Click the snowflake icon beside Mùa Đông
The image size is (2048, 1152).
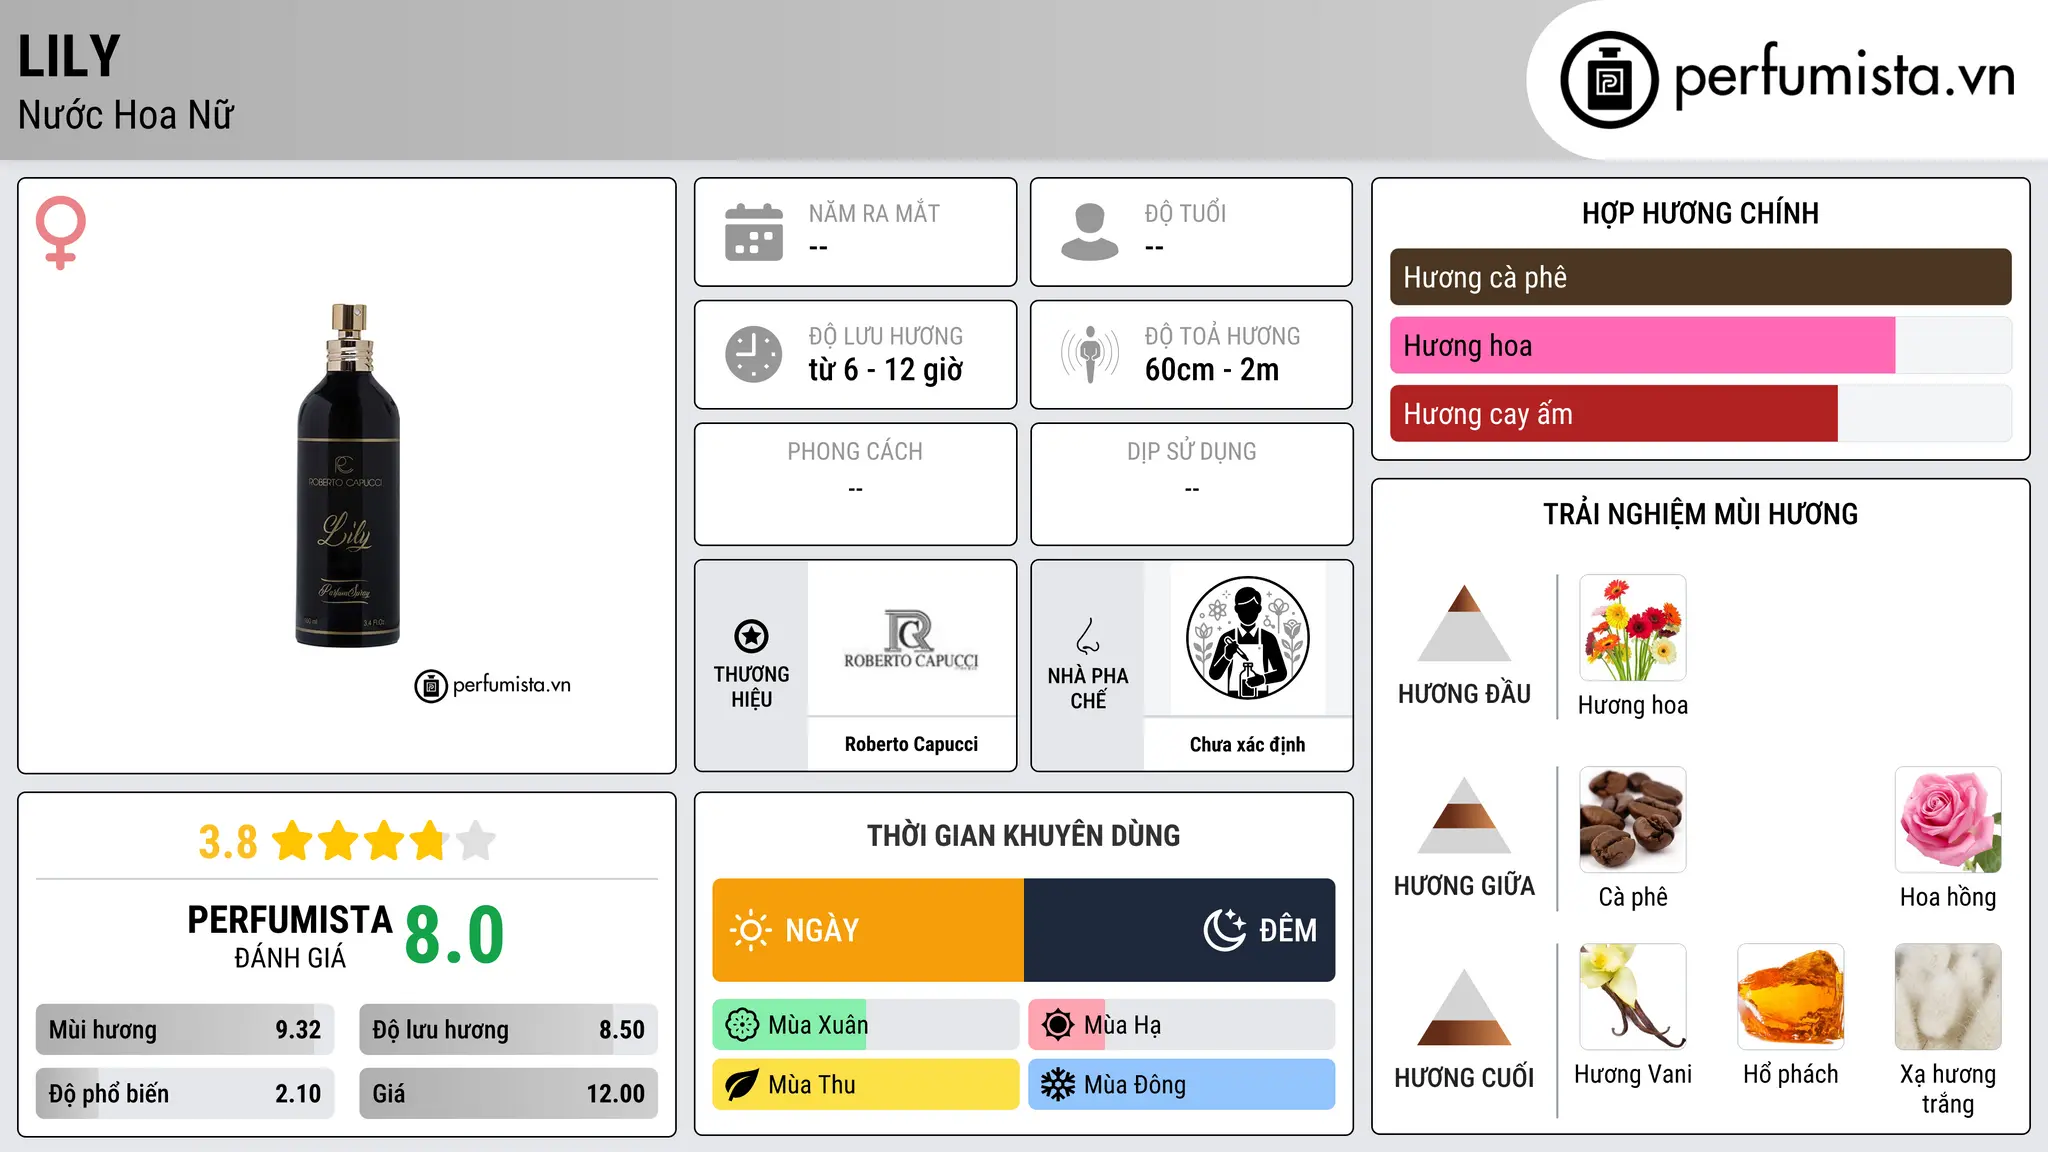1058,1085
